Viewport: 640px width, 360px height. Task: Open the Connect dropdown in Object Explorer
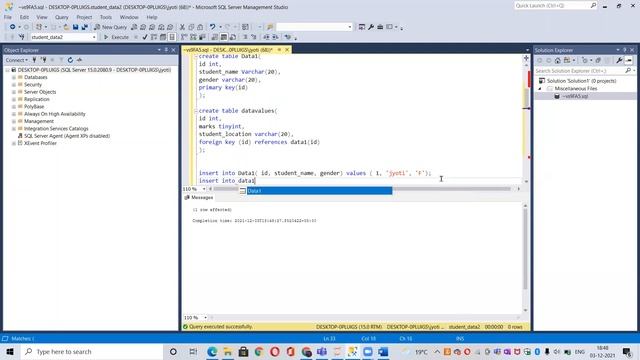pyautogui.click(x=16, y=60)
